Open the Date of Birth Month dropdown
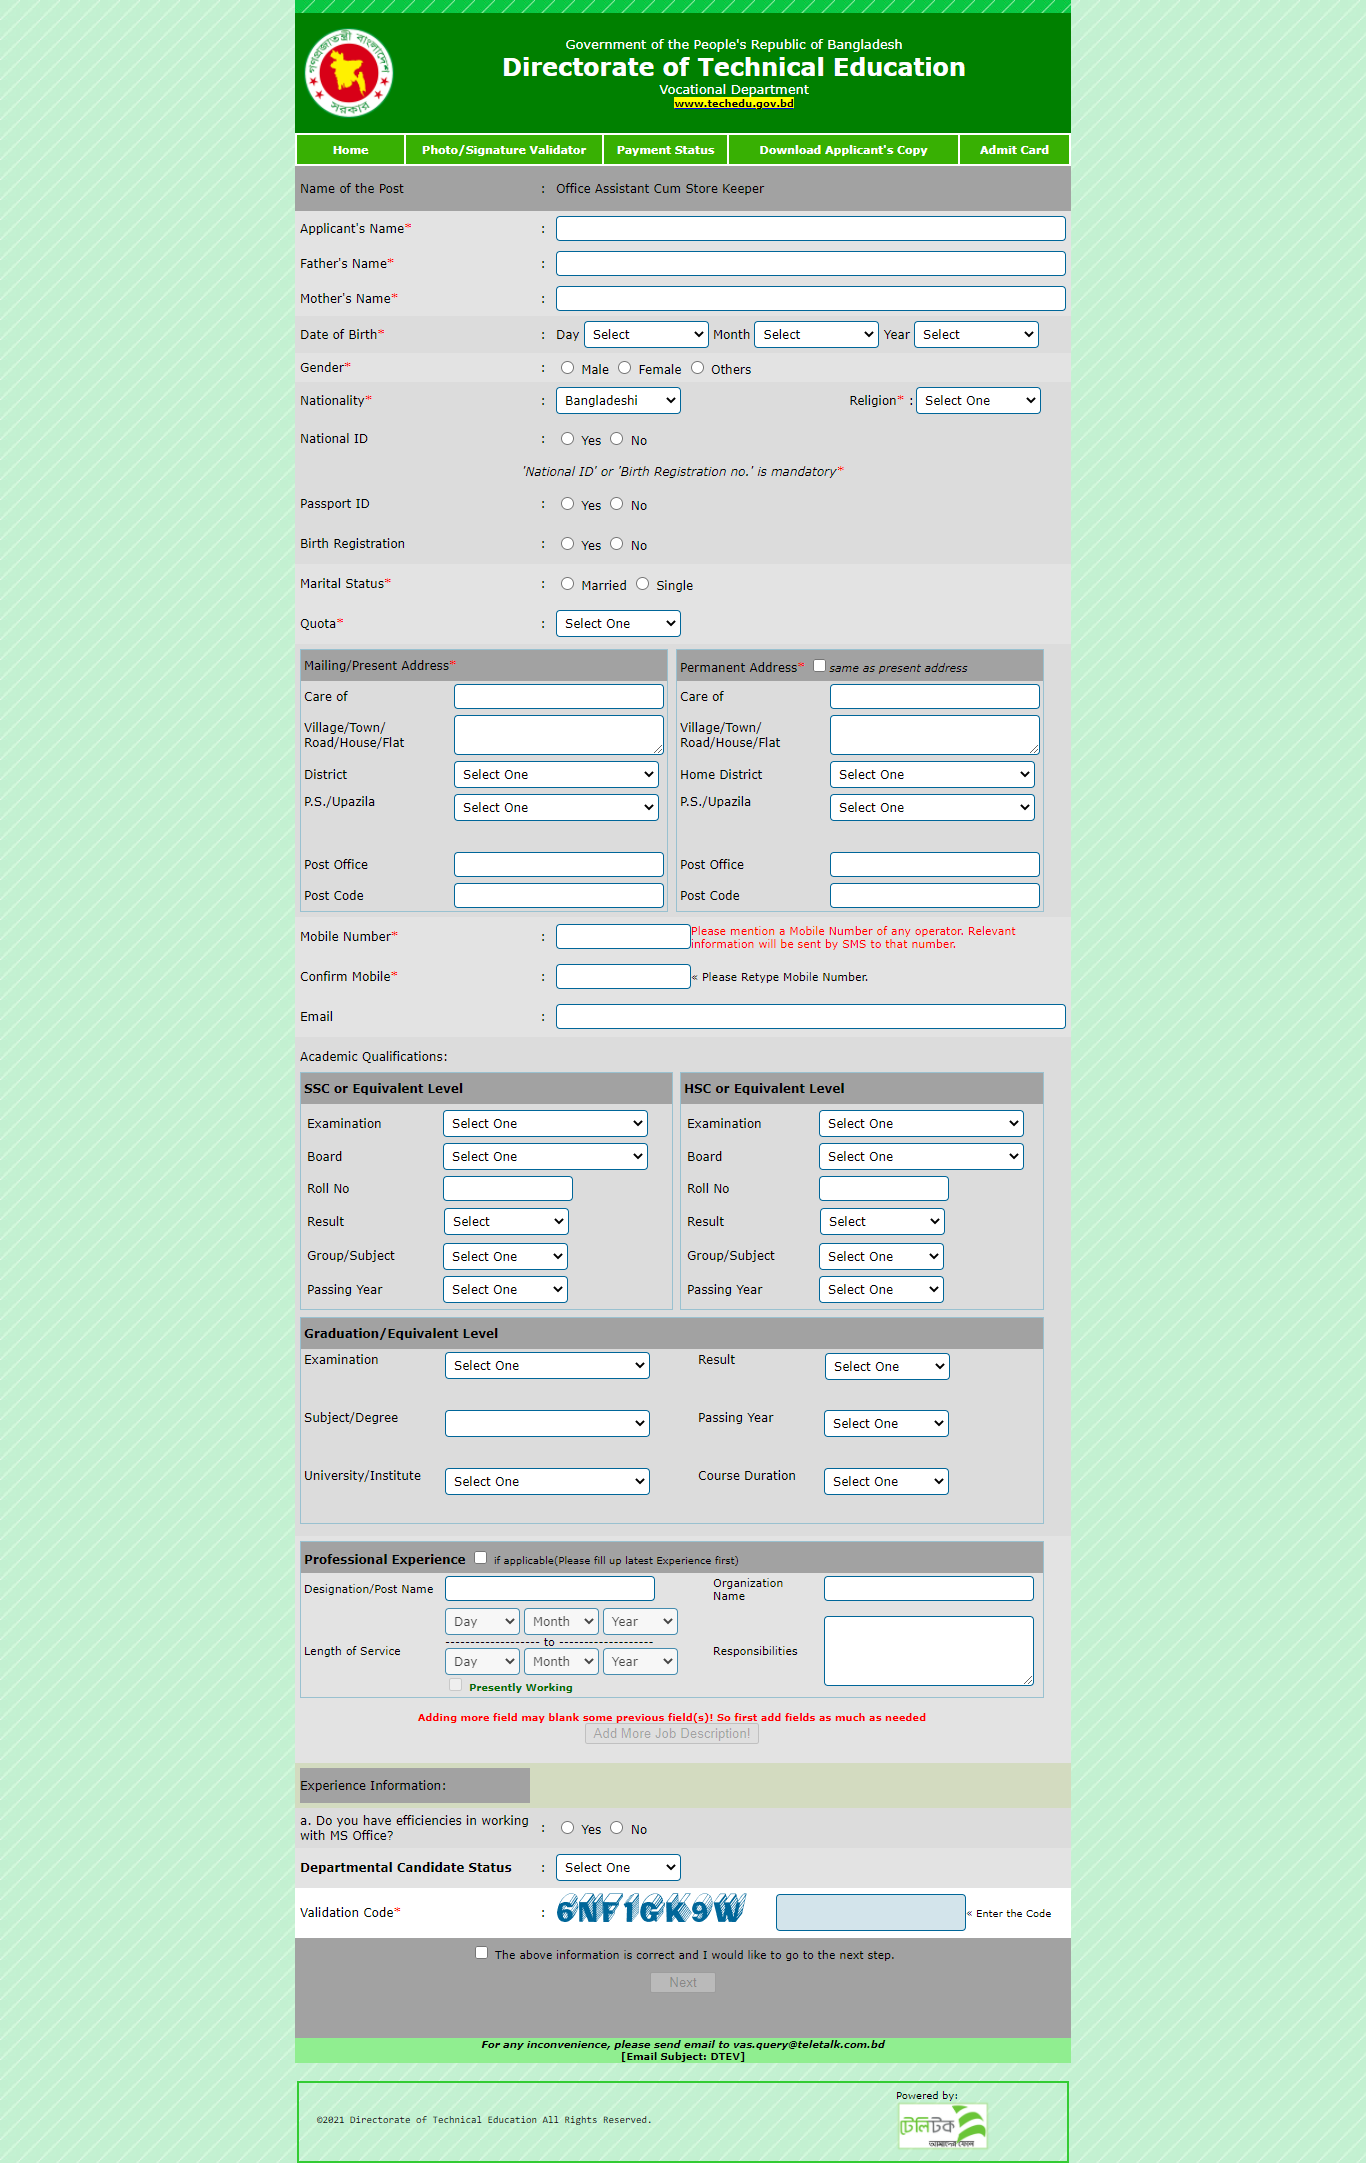 (816, 335)
